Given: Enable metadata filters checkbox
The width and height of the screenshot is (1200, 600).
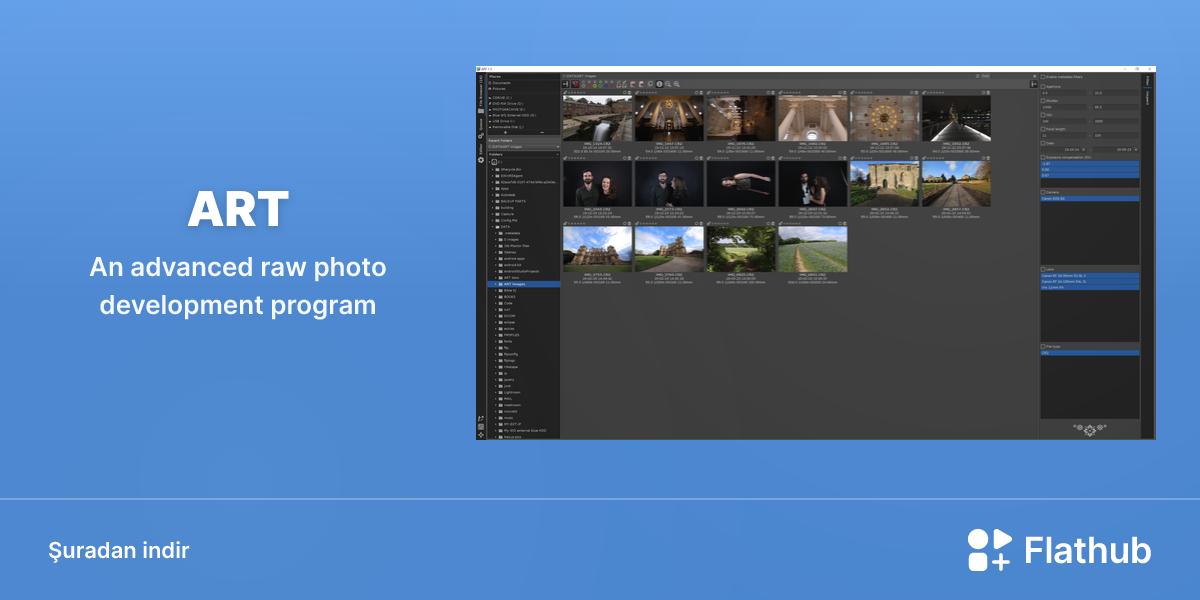Looking at the screenshot, I should [1043, 77].
